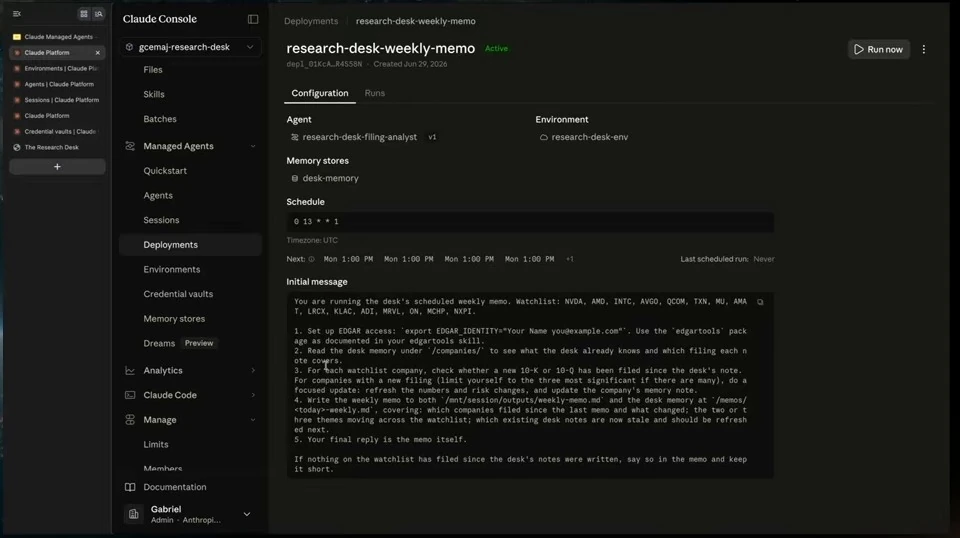Switch to Agents | Claude Platform tab
The height and width of the screenshot is (538, 960).
pos(57,84)
